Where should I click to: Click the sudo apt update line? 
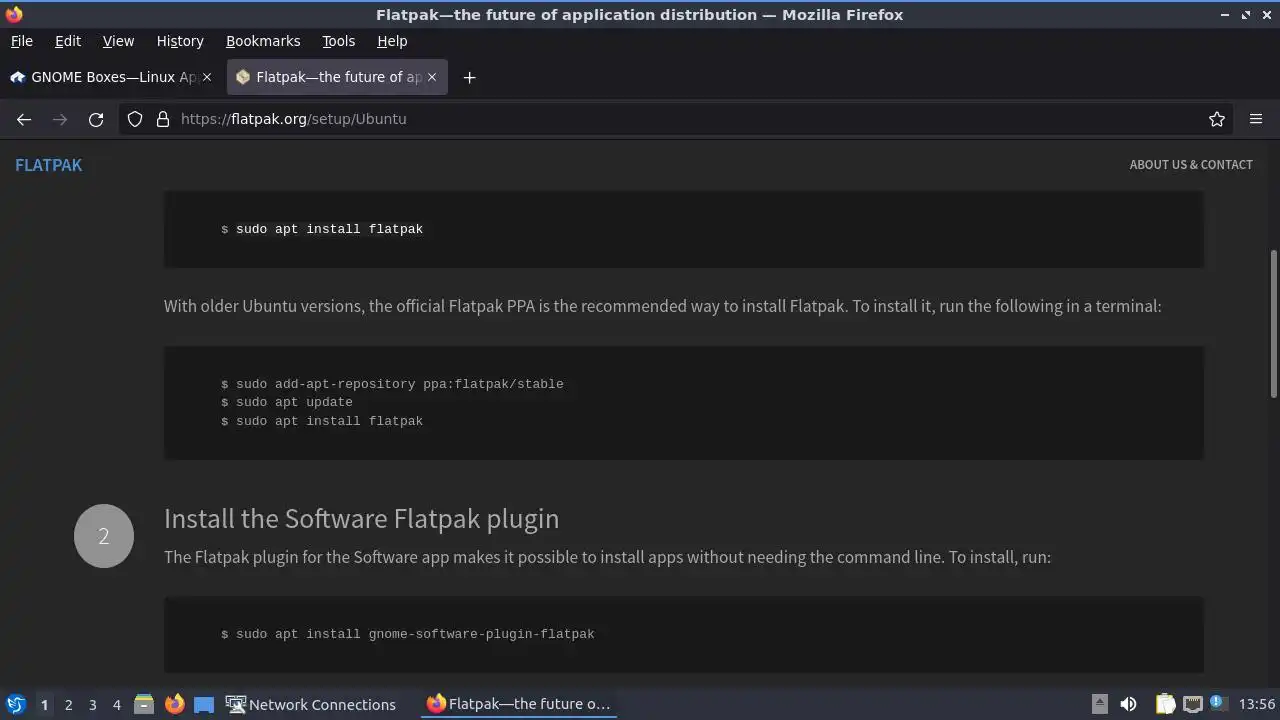point(287,402)
